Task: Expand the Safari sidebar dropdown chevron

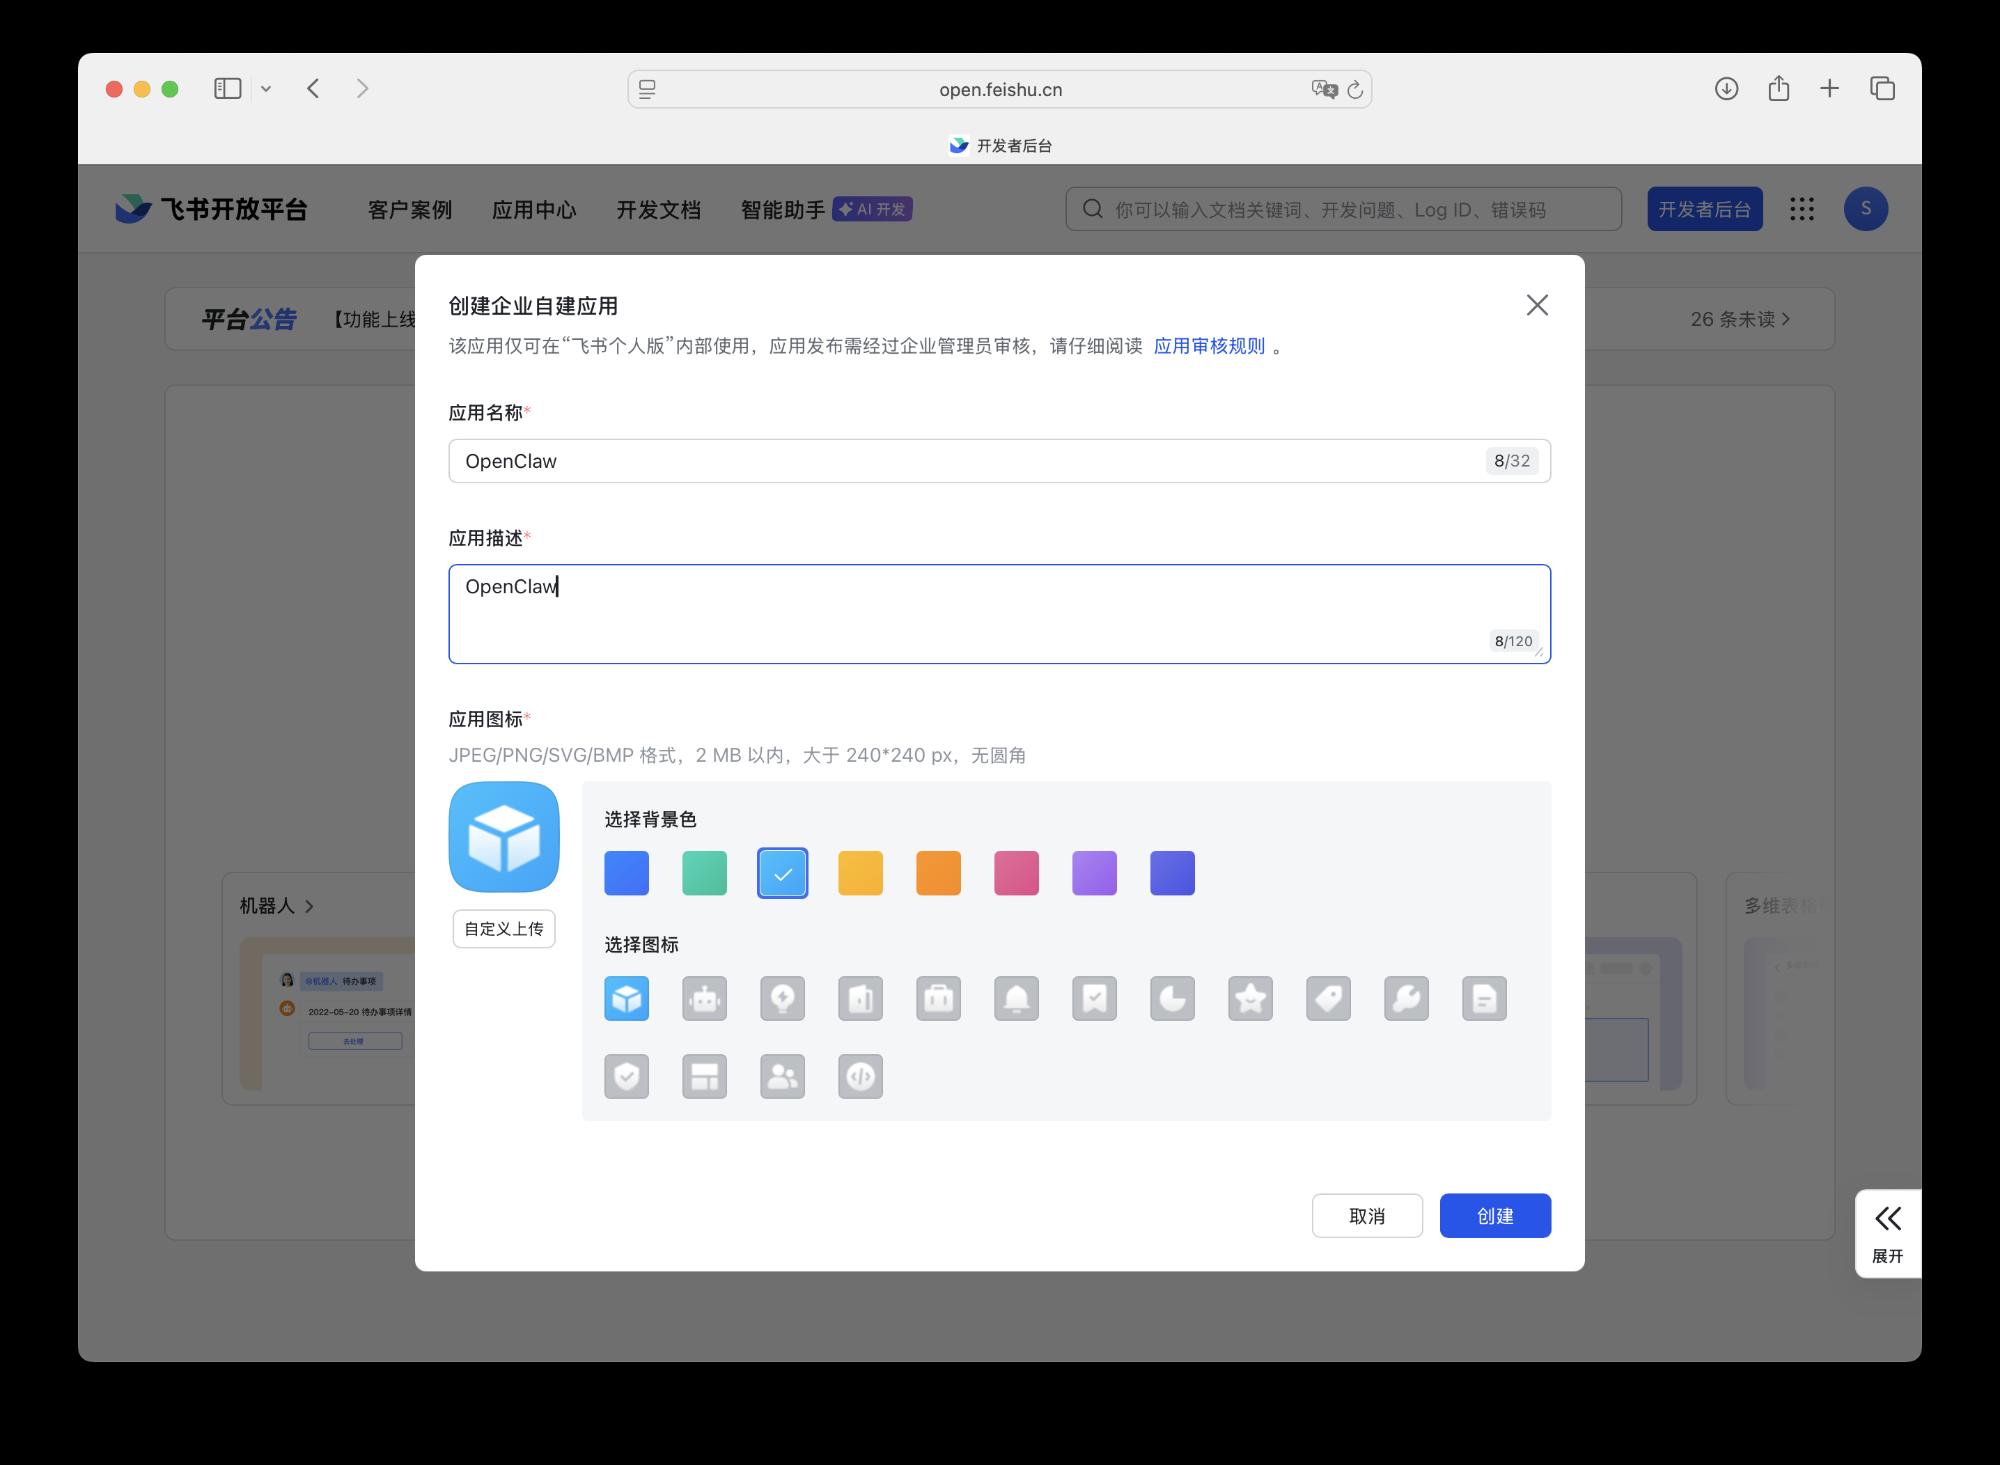Action: pyautogui.click(x=266, y=89)
